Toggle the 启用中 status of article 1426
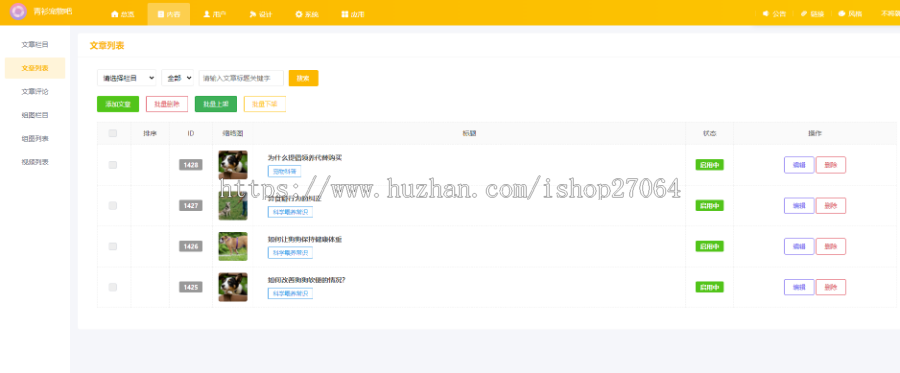 pos(709,246)
